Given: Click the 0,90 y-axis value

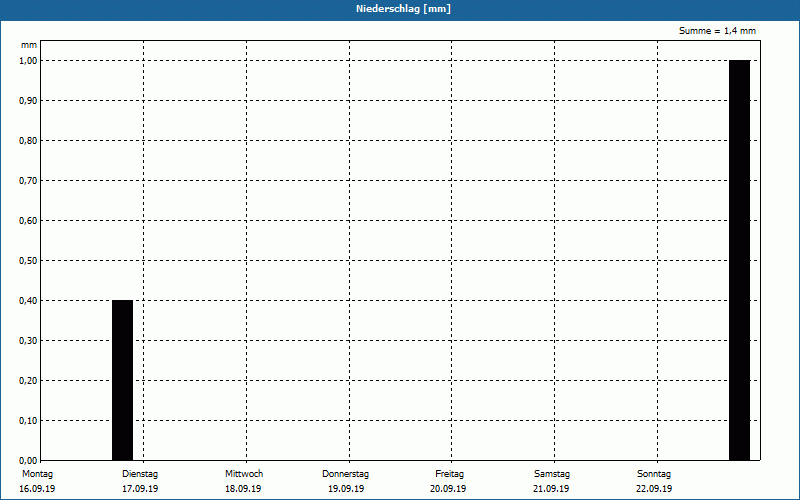Looking at the screenshot, I should click(28, 101).
